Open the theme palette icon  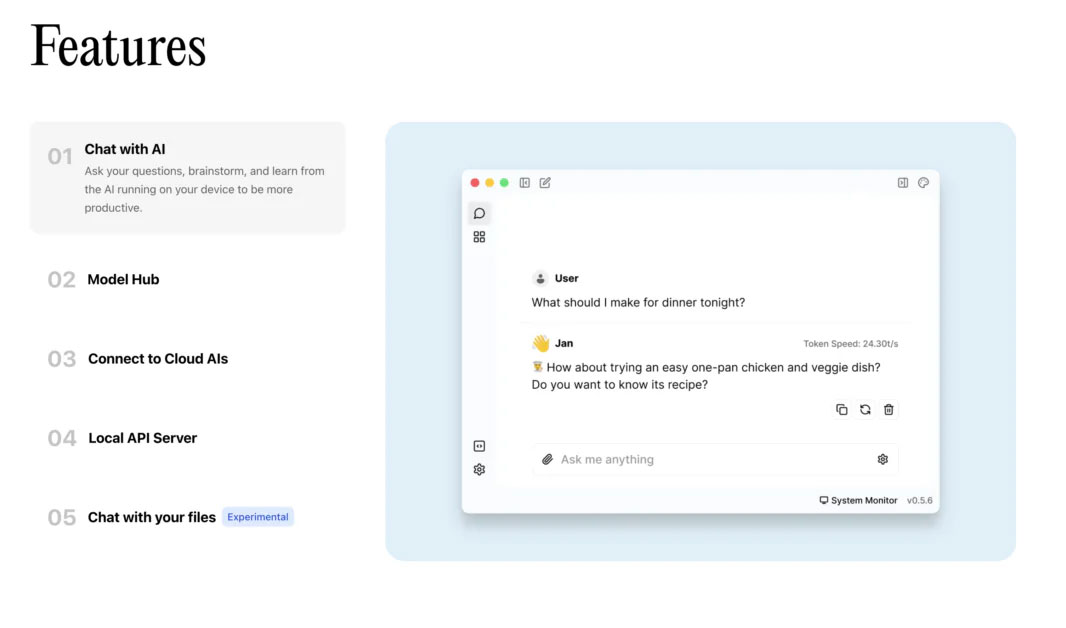pyautogui.click(x=923, y=183)
